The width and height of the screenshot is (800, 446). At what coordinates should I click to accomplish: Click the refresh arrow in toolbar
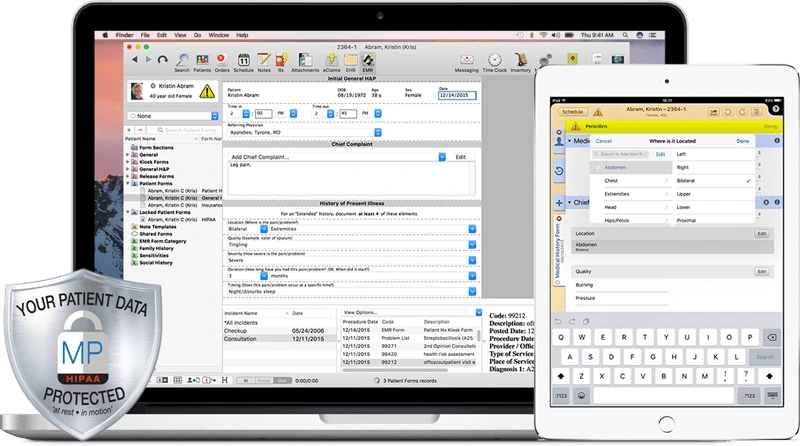tap(163, 60)
